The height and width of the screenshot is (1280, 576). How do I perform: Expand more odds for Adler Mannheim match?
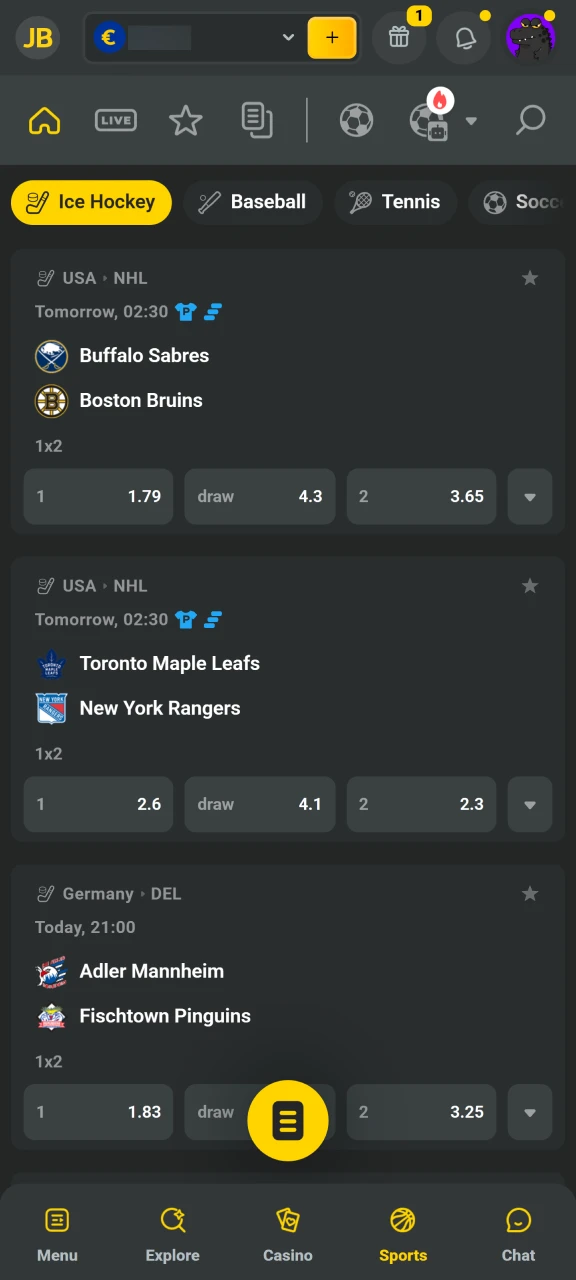(x=530, y=1112)
